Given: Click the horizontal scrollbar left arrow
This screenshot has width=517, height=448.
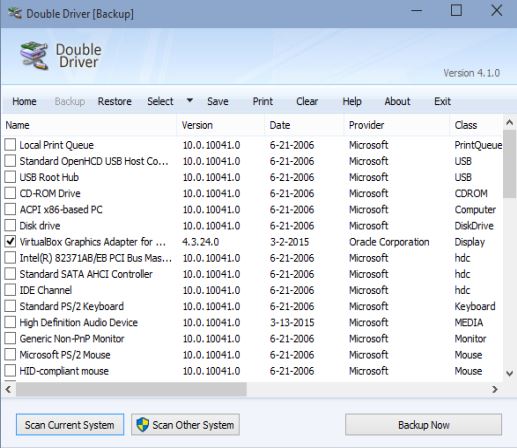Looking at the screenshot, I should (9, 389).
